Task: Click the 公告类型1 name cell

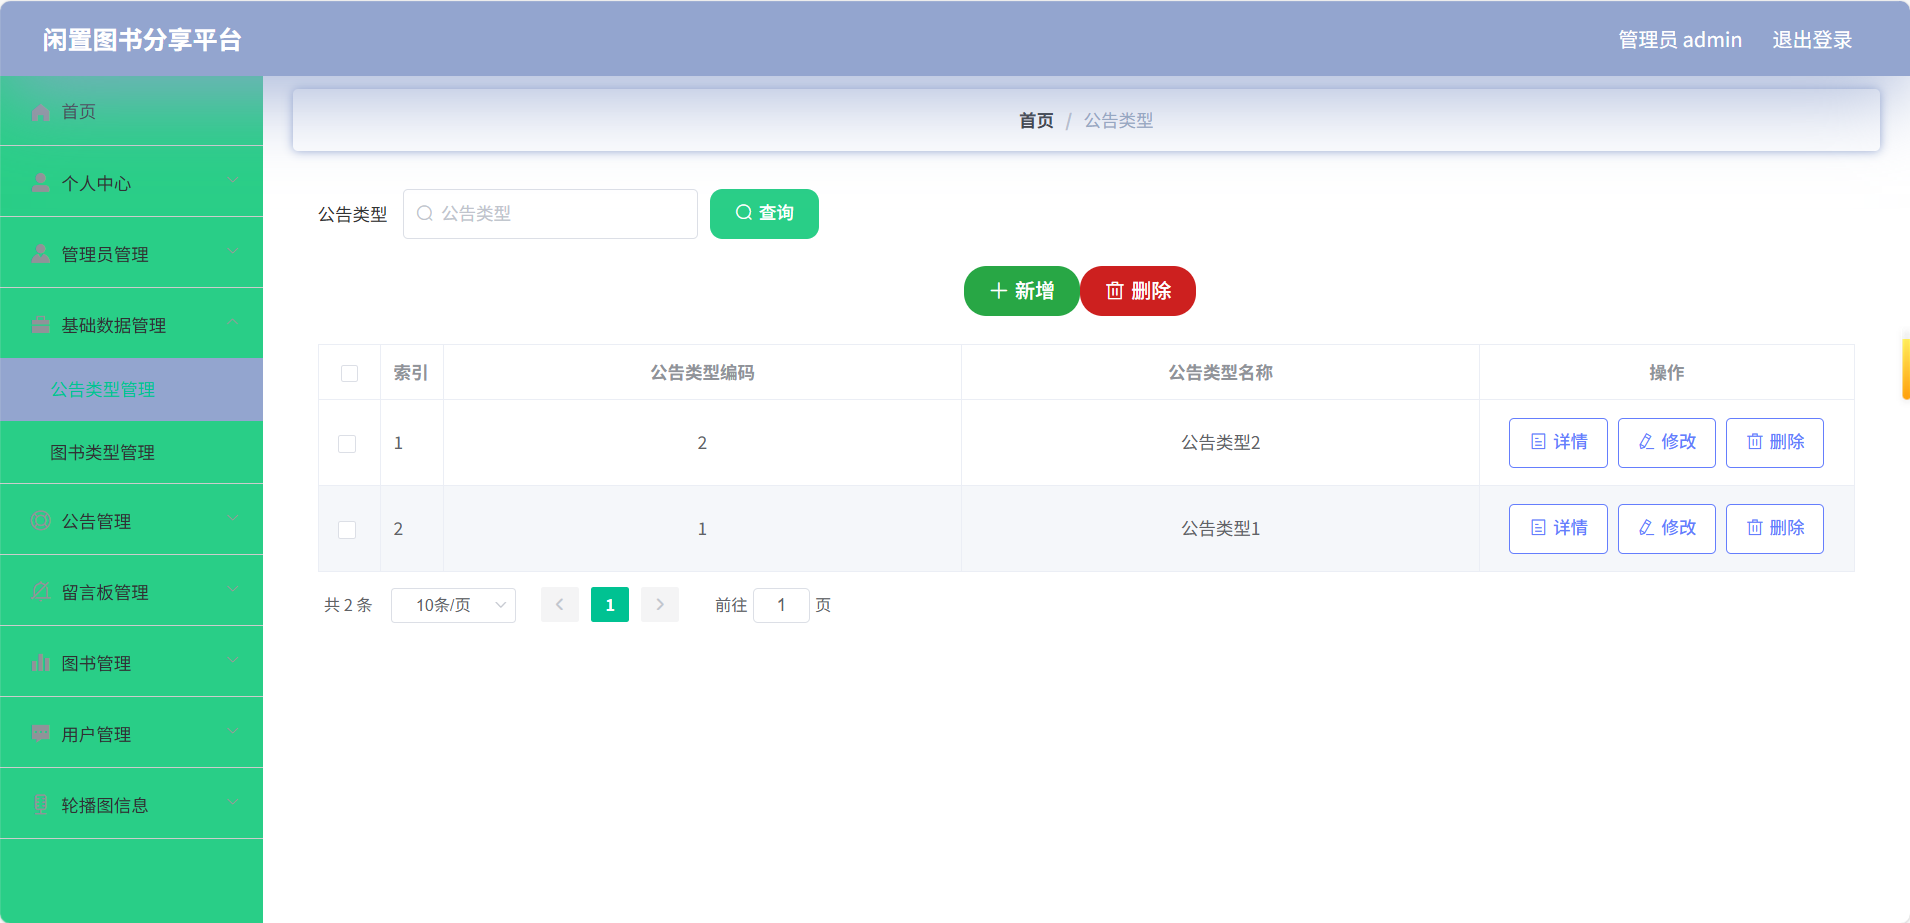Action: 1220,529
